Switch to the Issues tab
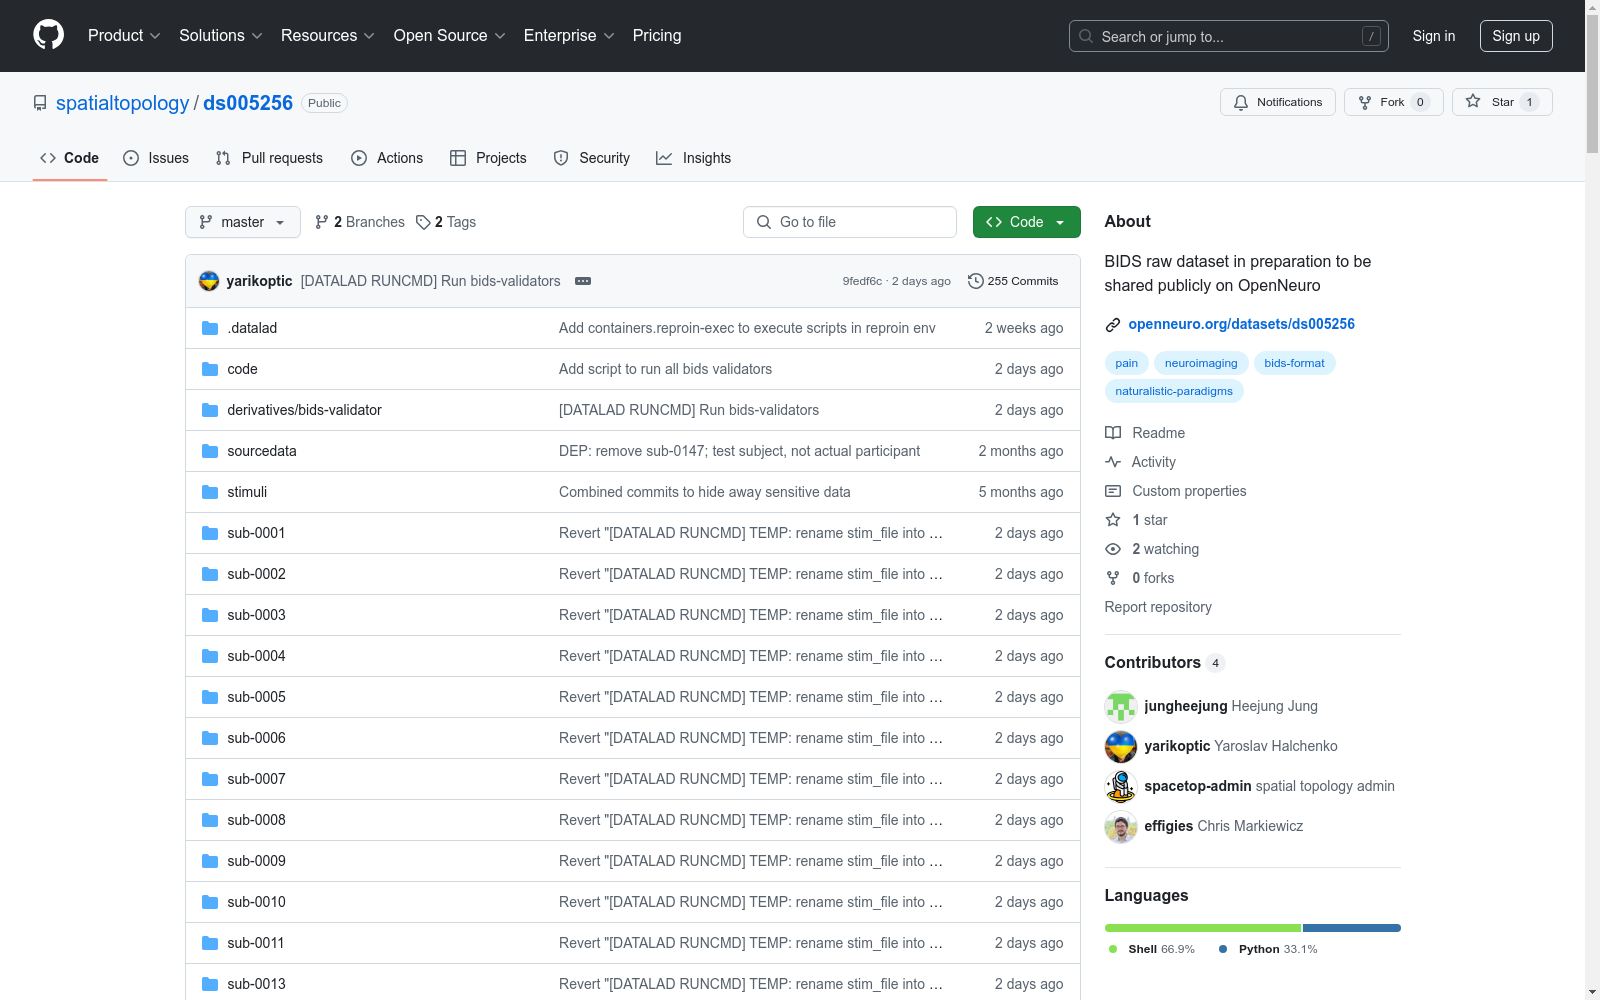This screenshot has height=1000, width=1600. [x=156, y=158]
